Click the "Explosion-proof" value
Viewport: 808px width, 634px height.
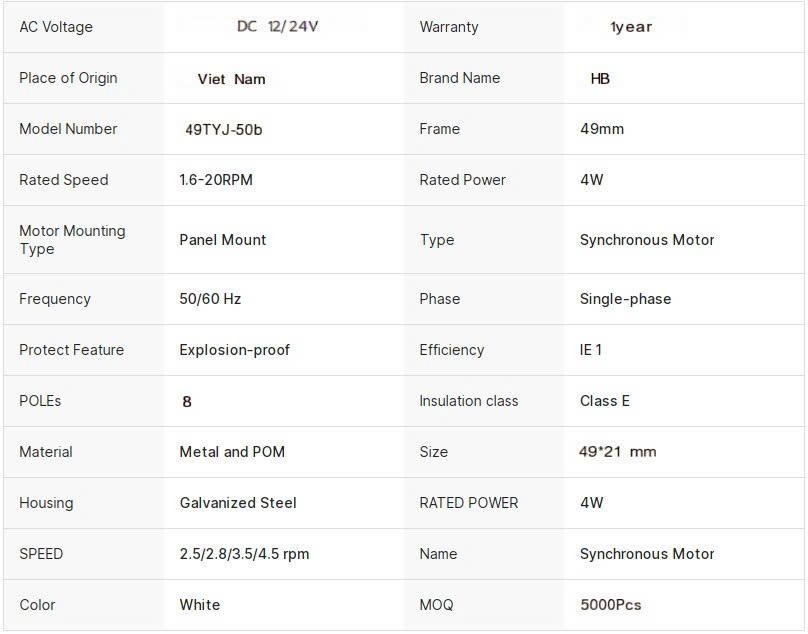pyautogui.click(x=235, y=350)
